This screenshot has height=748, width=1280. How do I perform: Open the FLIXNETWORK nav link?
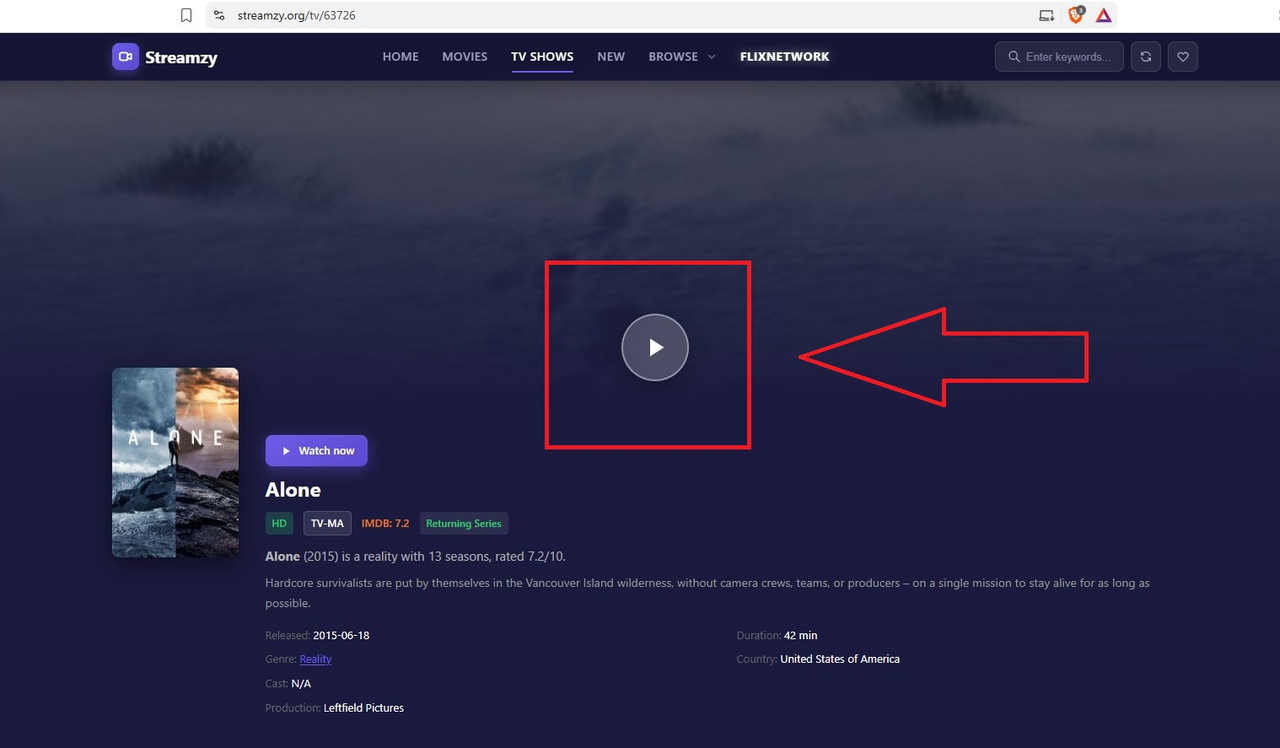tap(785, 57)
